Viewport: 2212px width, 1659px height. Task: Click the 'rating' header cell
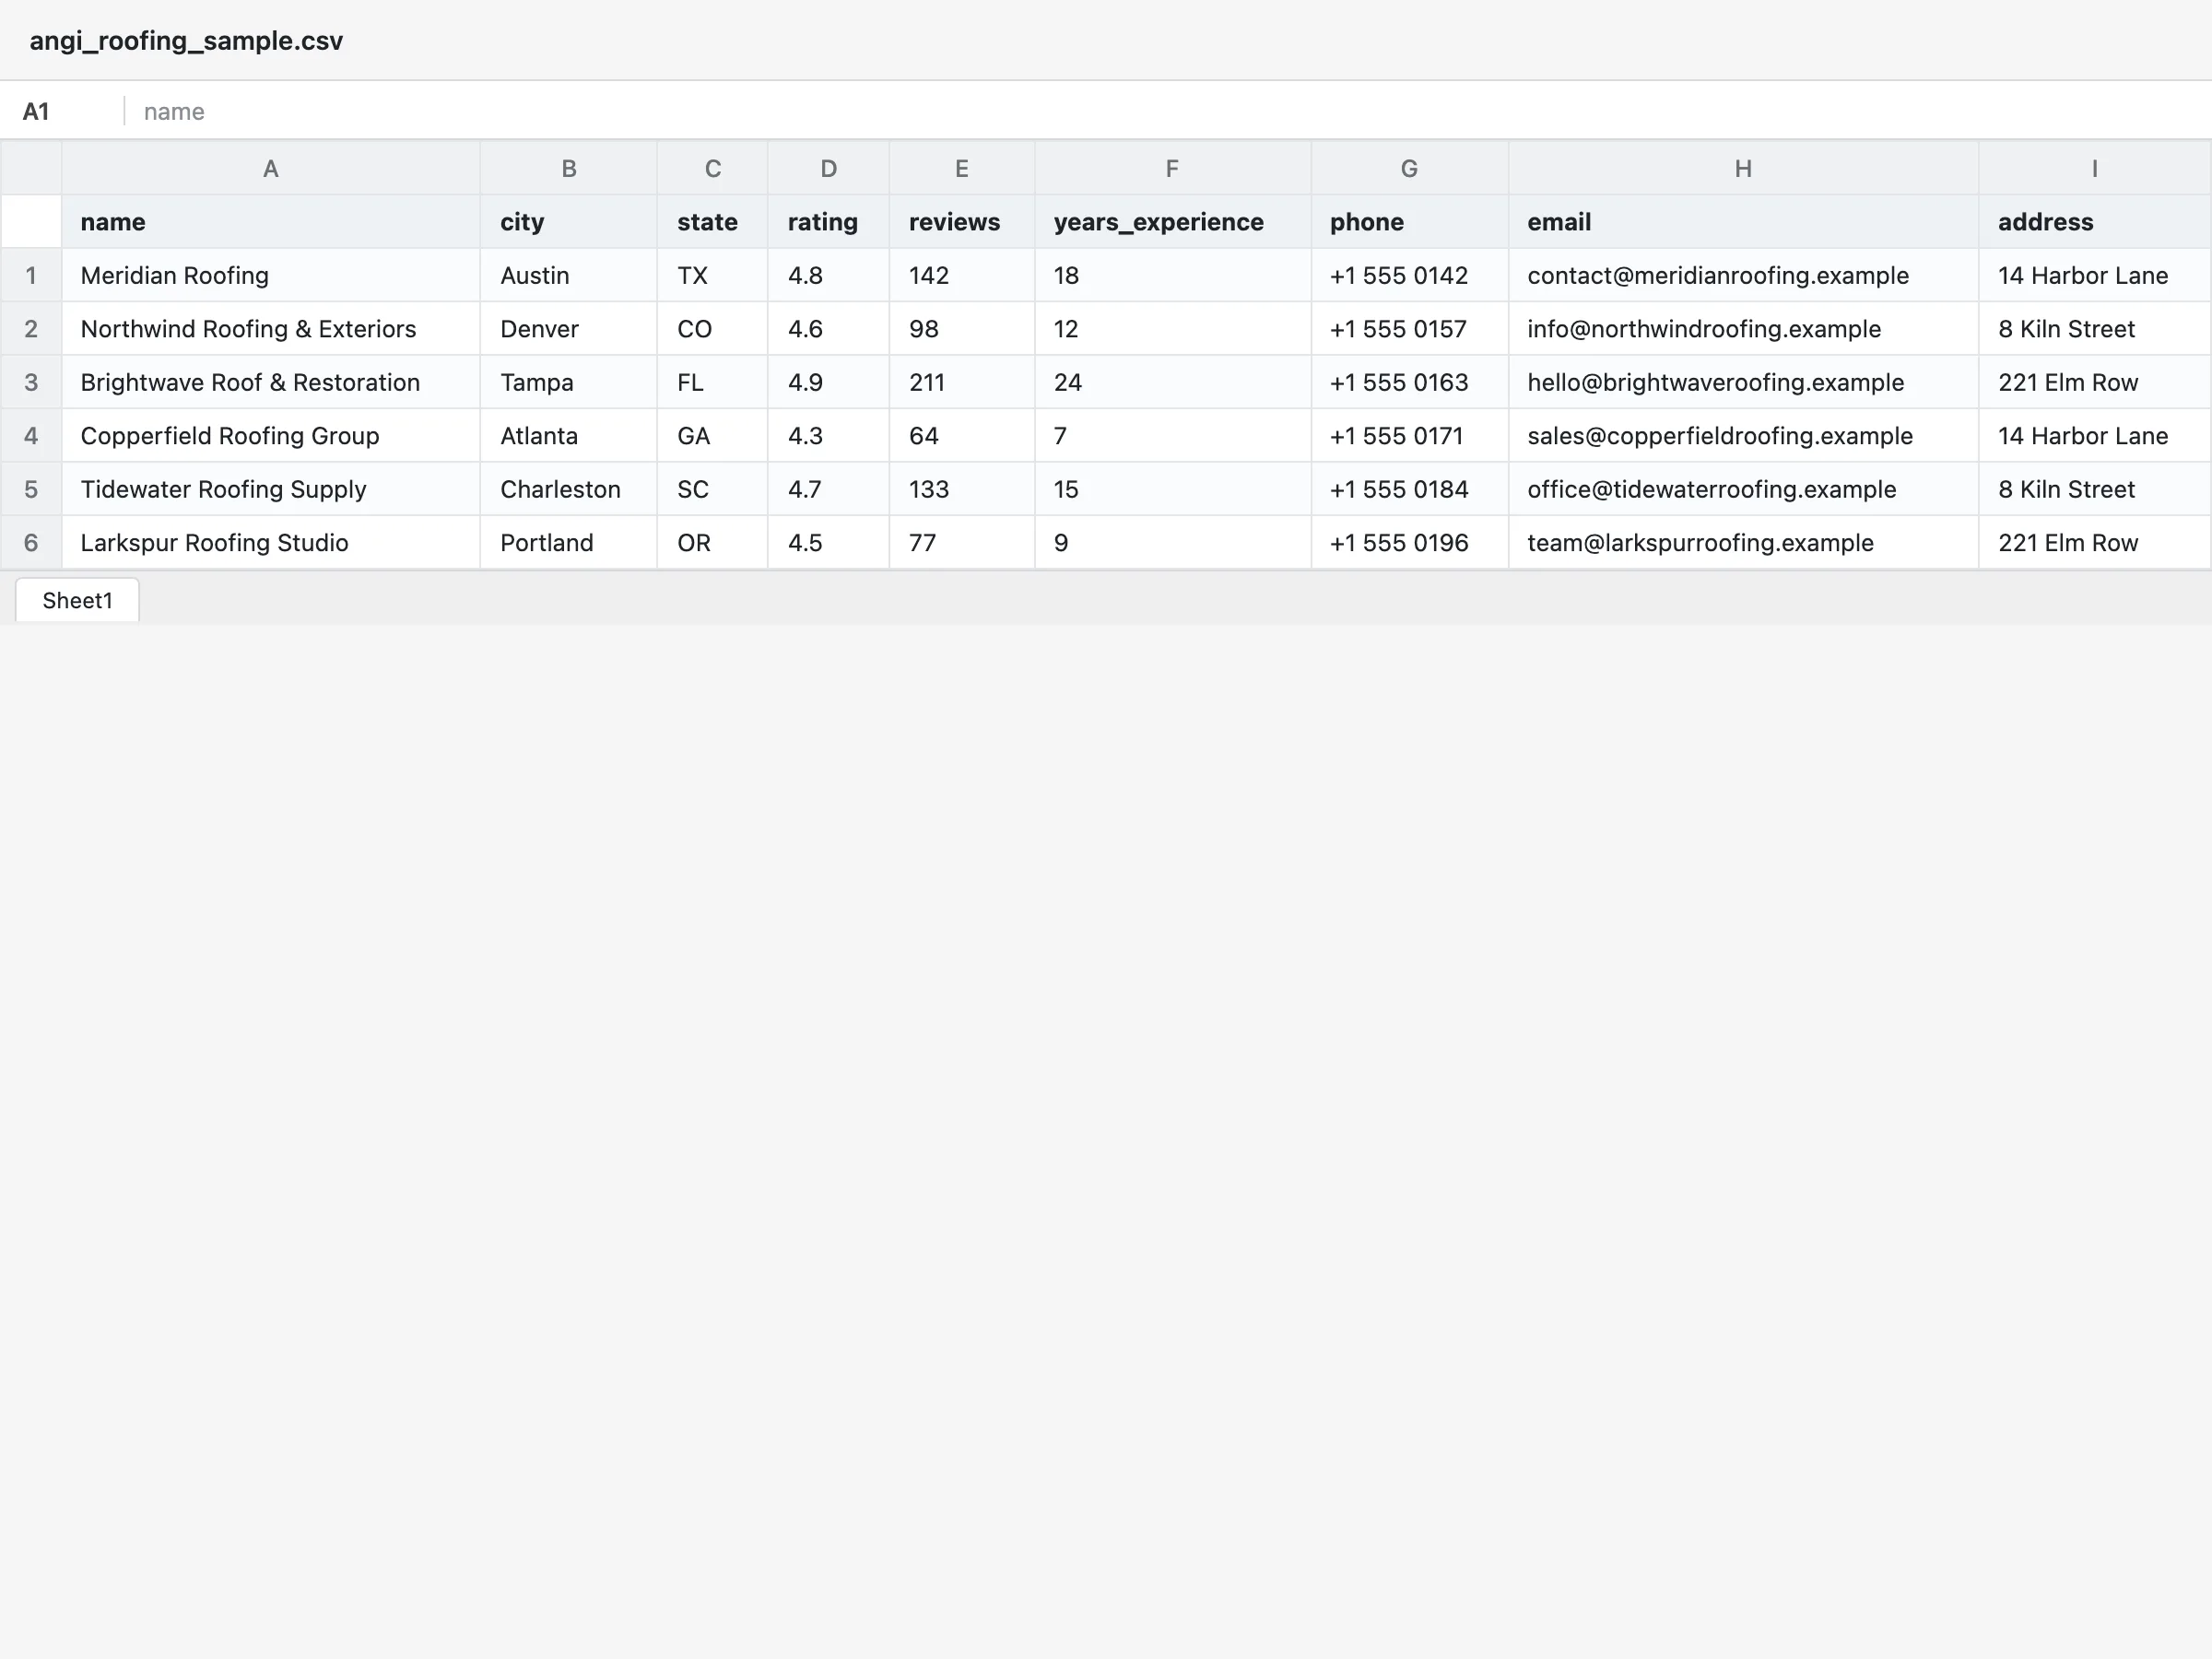[828, 222]
